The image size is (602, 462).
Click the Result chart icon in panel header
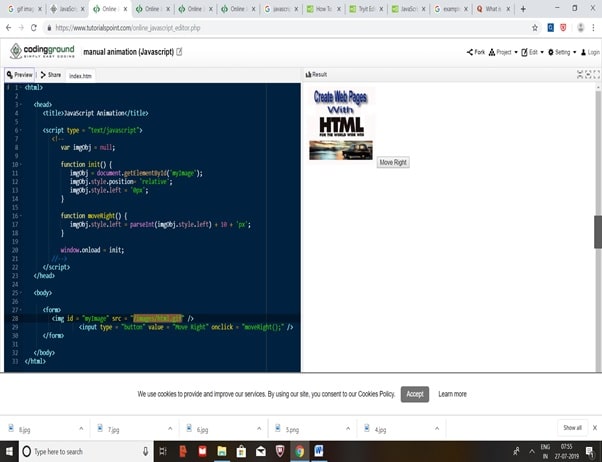308,75
